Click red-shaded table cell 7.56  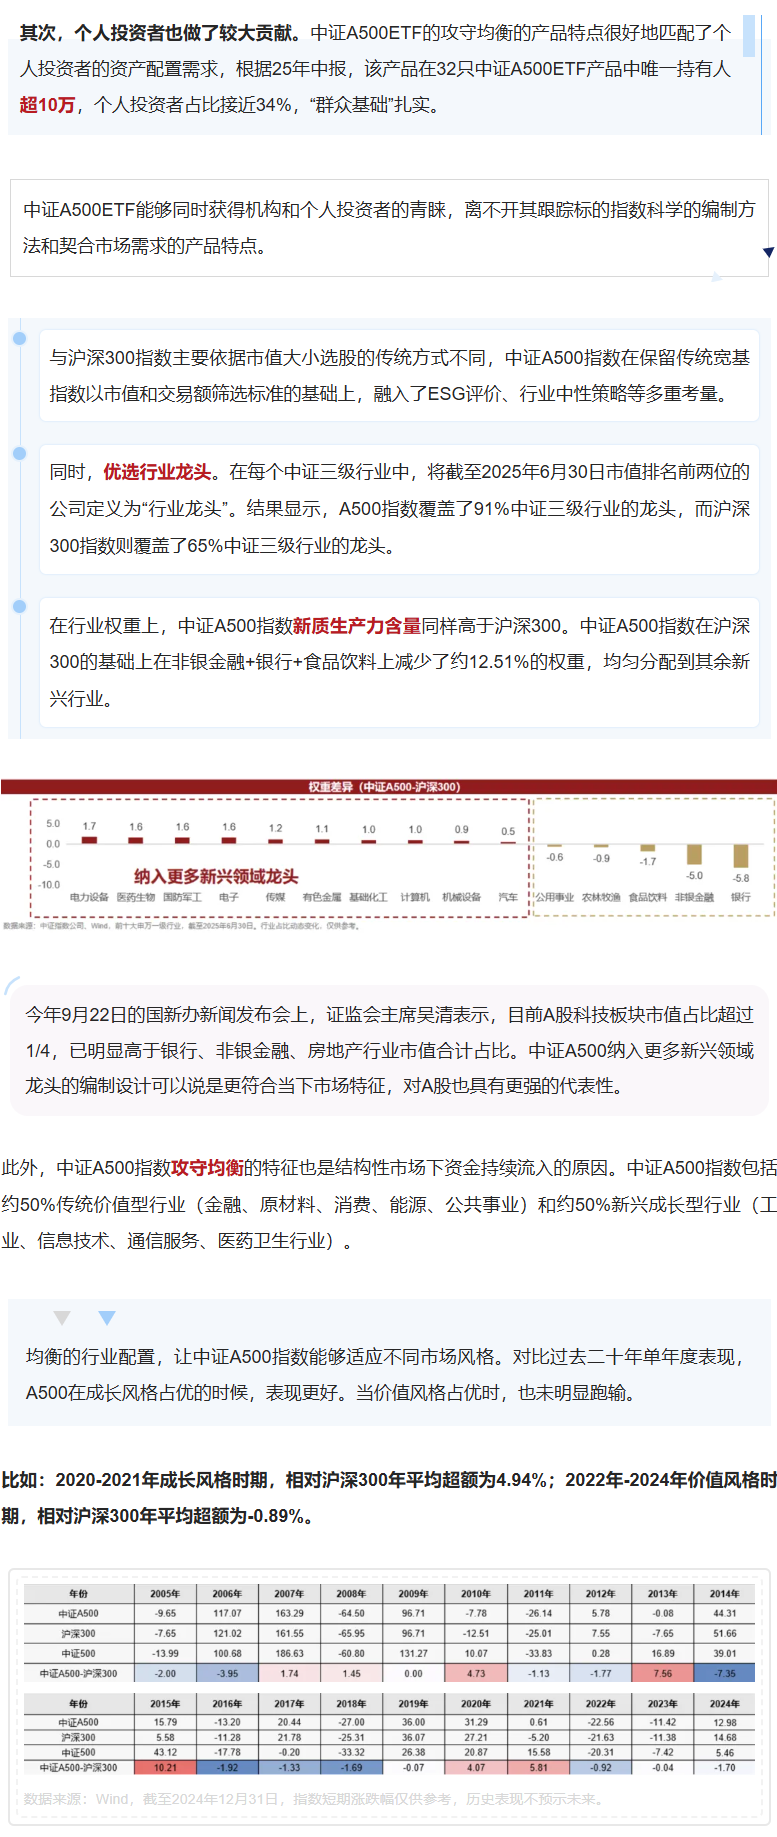point(662,1673)
